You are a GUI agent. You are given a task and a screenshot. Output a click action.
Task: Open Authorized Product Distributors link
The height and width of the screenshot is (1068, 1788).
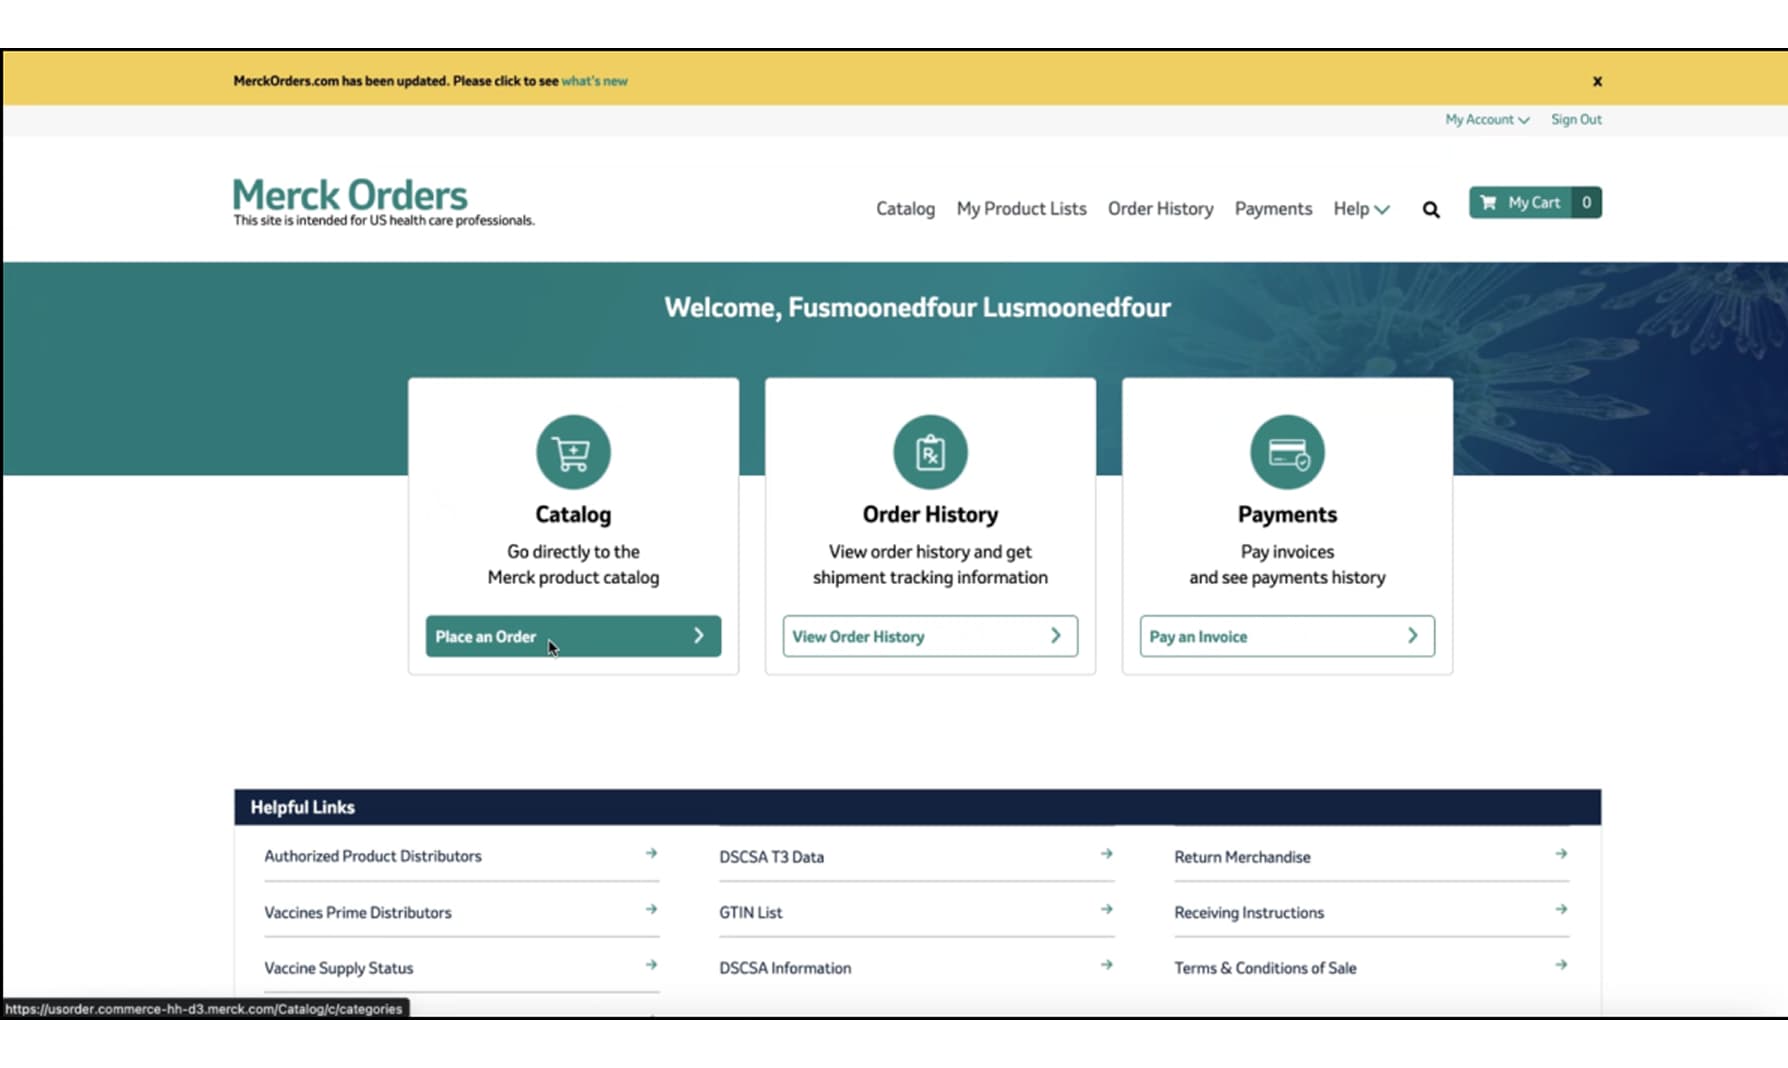373,856
